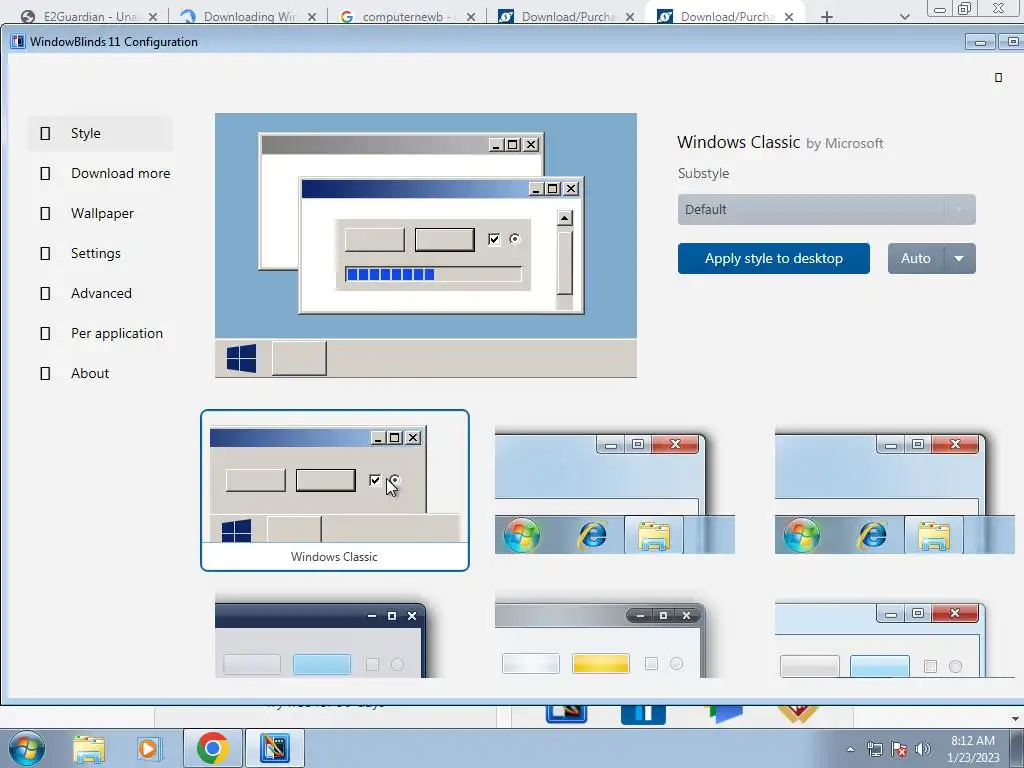Screen dimensions: 1024x768
Task: Select the Aero style thumbnail in the middle of the top row
Action: pyautogui.click(x=615, y=489)
